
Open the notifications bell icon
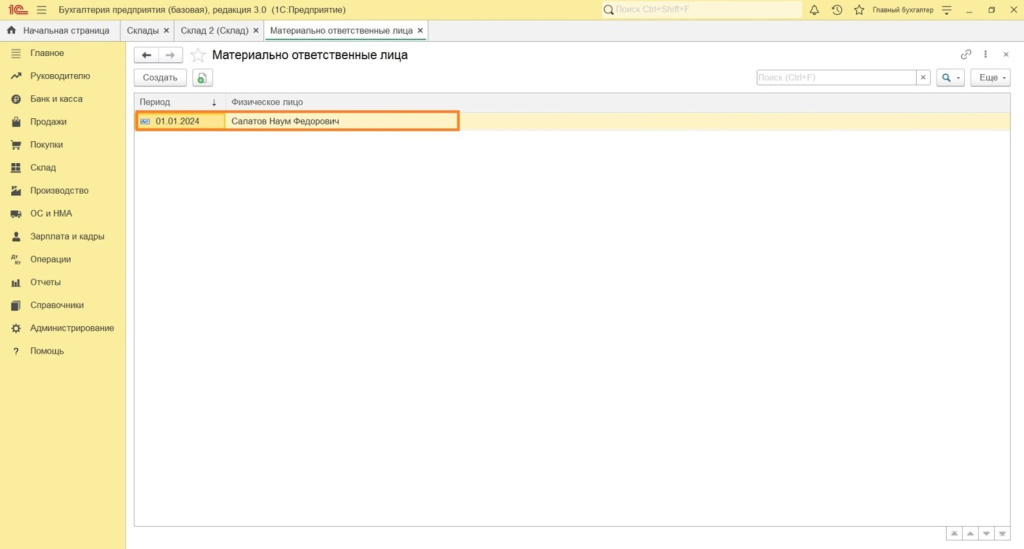point(814,10)
